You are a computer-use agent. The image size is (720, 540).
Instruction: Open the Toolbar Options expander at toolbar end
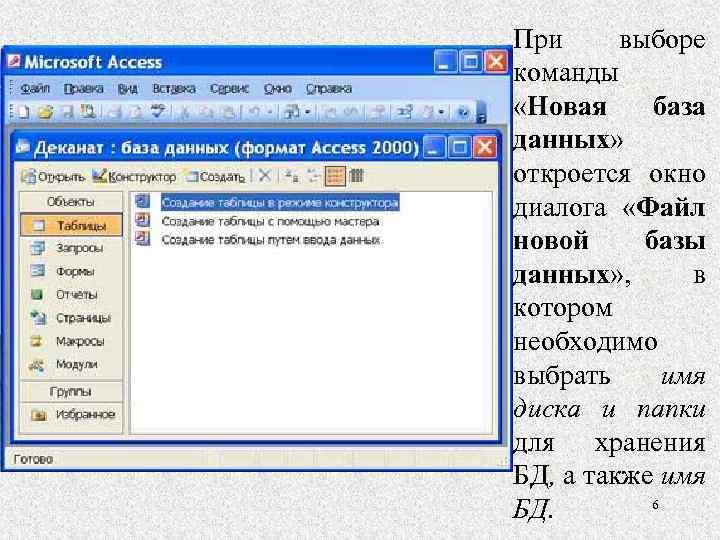(481, 113)
